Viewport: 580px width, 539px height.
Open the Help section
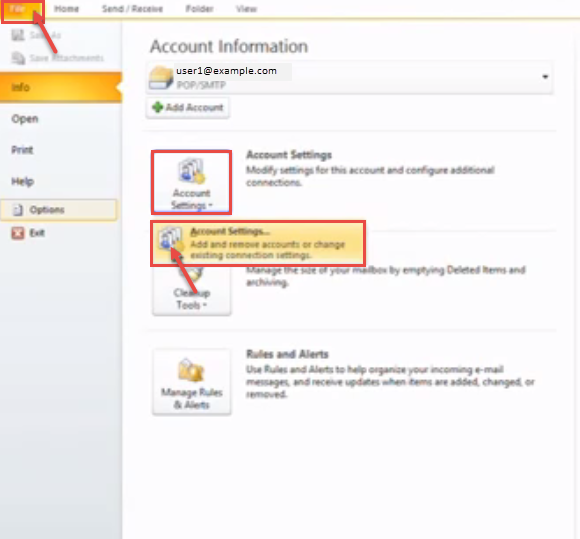(23, 181)
